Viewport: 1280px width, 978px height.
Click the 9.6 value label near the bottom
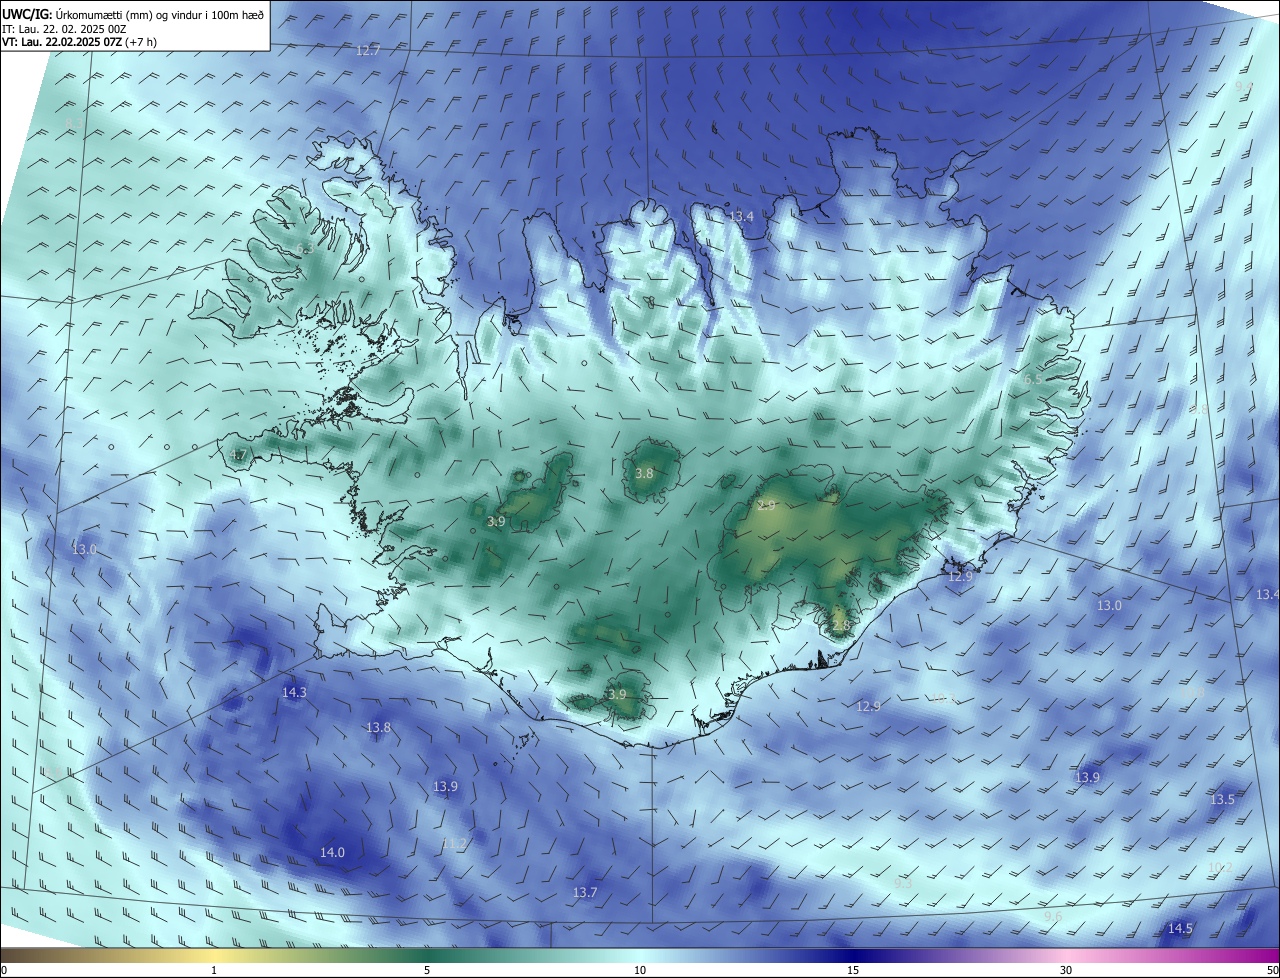1053,917
